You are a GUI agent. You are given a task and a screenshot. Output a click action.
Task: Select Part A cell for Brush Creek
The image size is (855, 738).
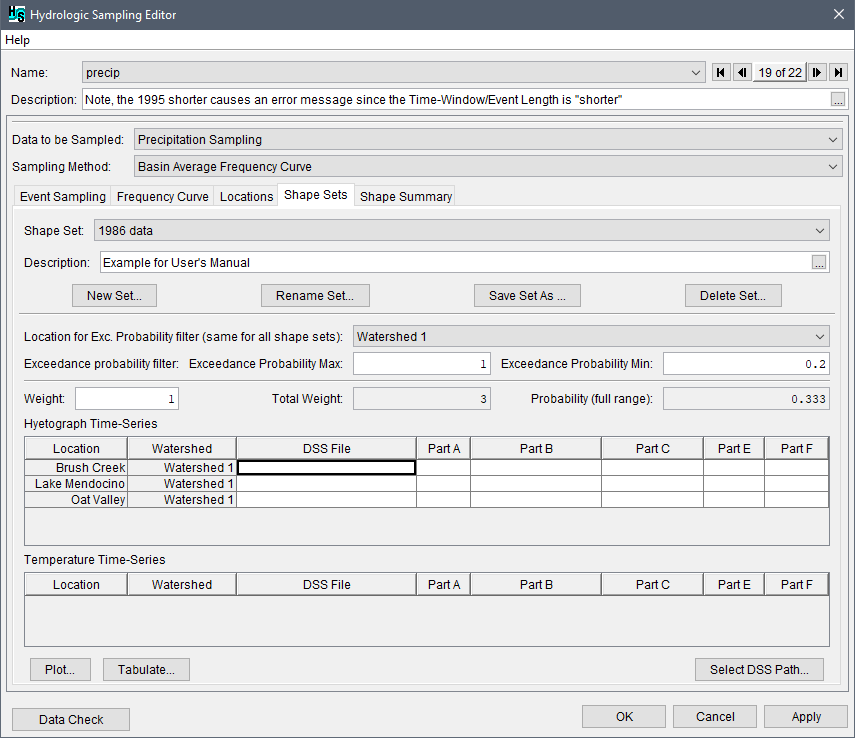click(x=444, y=467)
